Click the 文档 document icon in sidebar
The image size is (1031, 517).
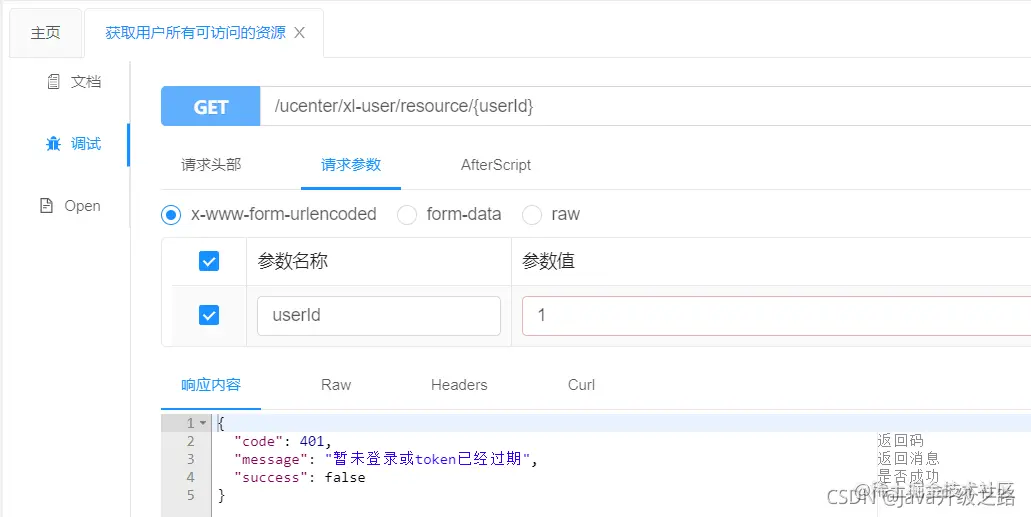54,82
